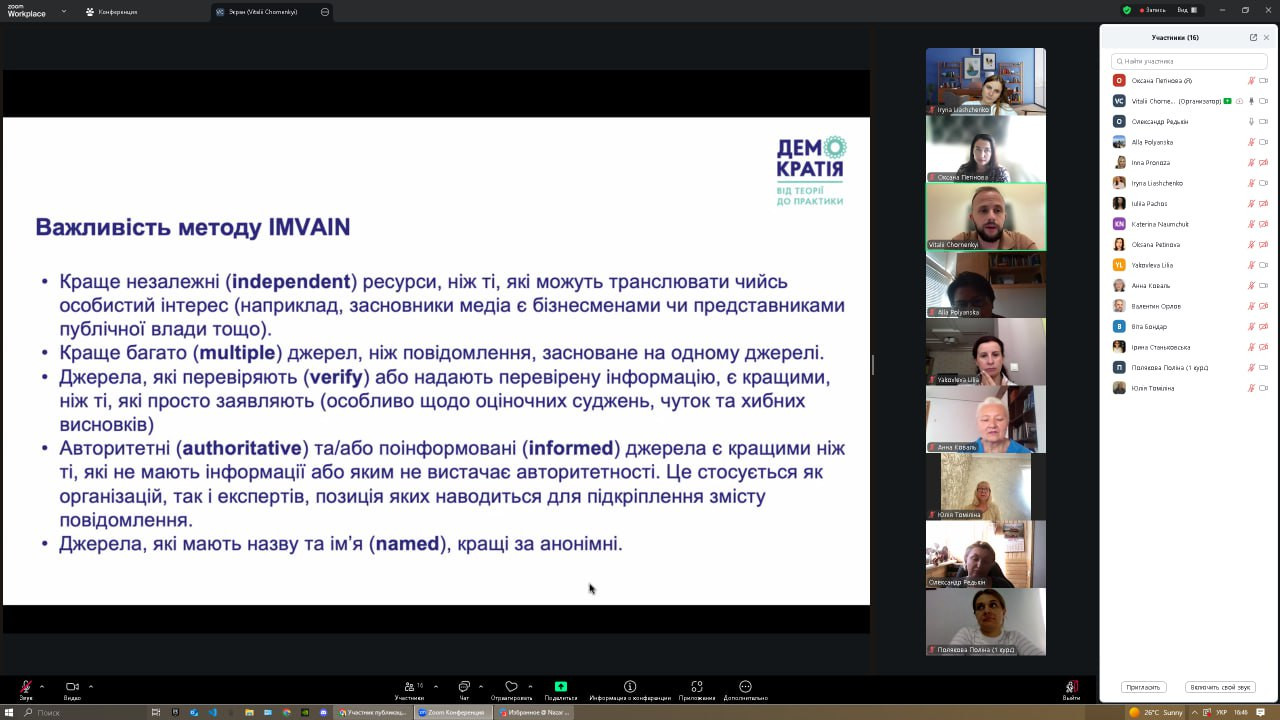The height and width of the screenshot is (720, 1280).
Task: Open the Участники participants panel button
Action: [x=409, y=688]
